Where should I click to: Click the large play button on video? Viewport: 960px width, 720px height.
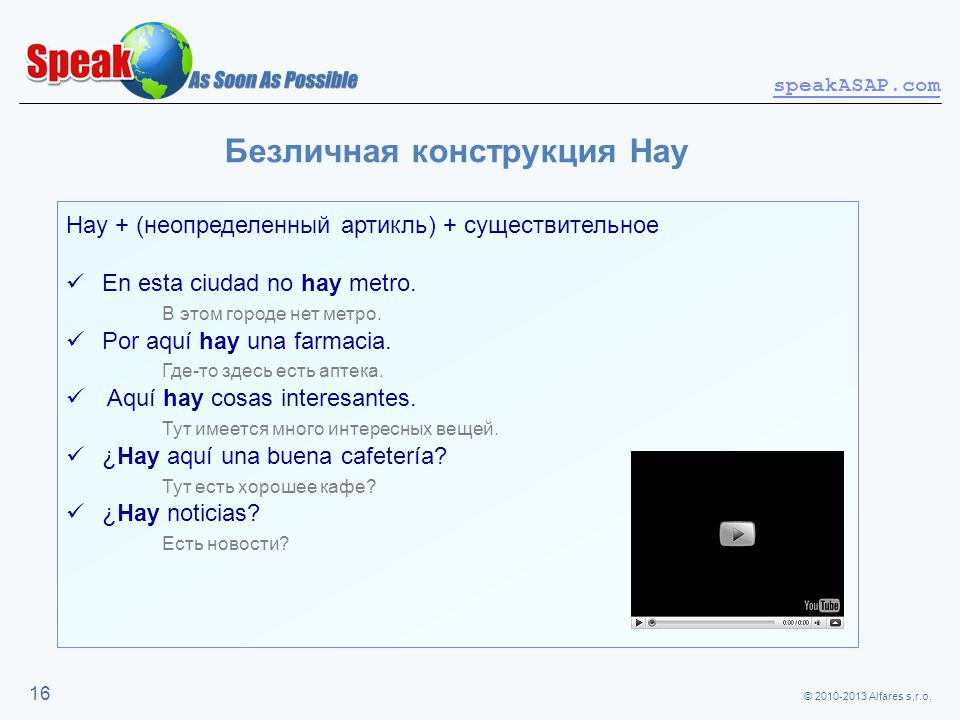[737, 534]
